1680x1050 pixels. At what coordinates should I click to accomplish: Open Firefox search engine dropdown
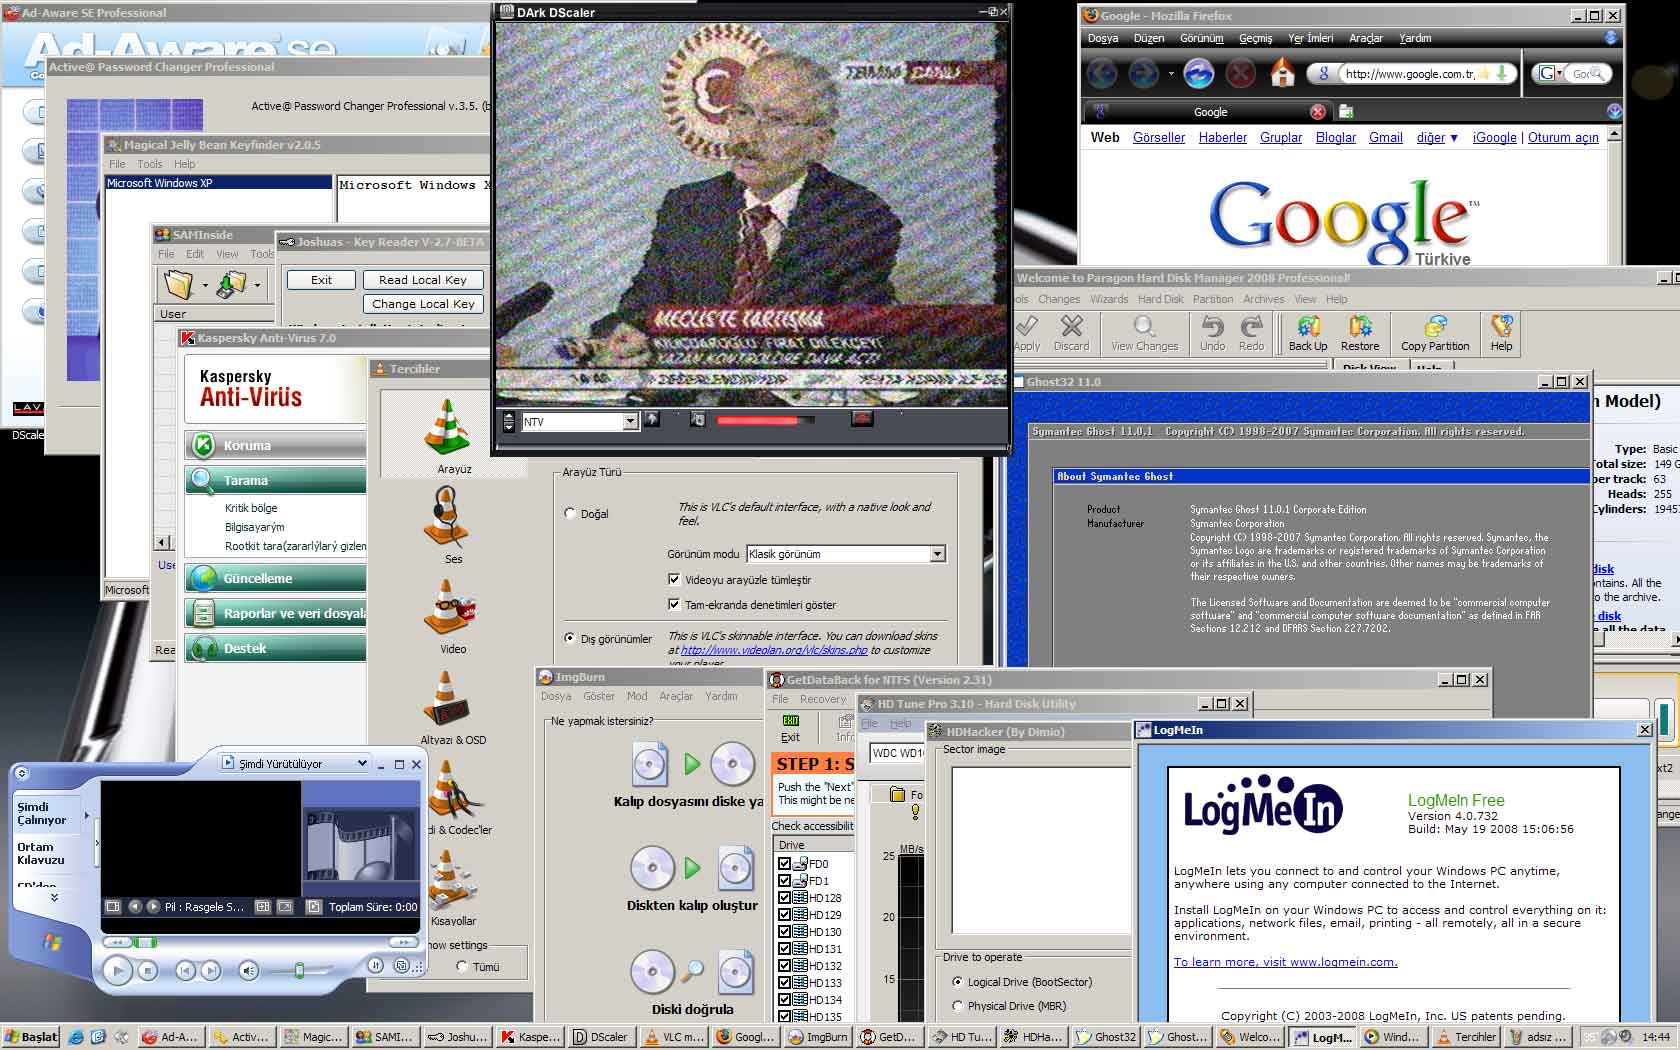(x=1551, y=73)
